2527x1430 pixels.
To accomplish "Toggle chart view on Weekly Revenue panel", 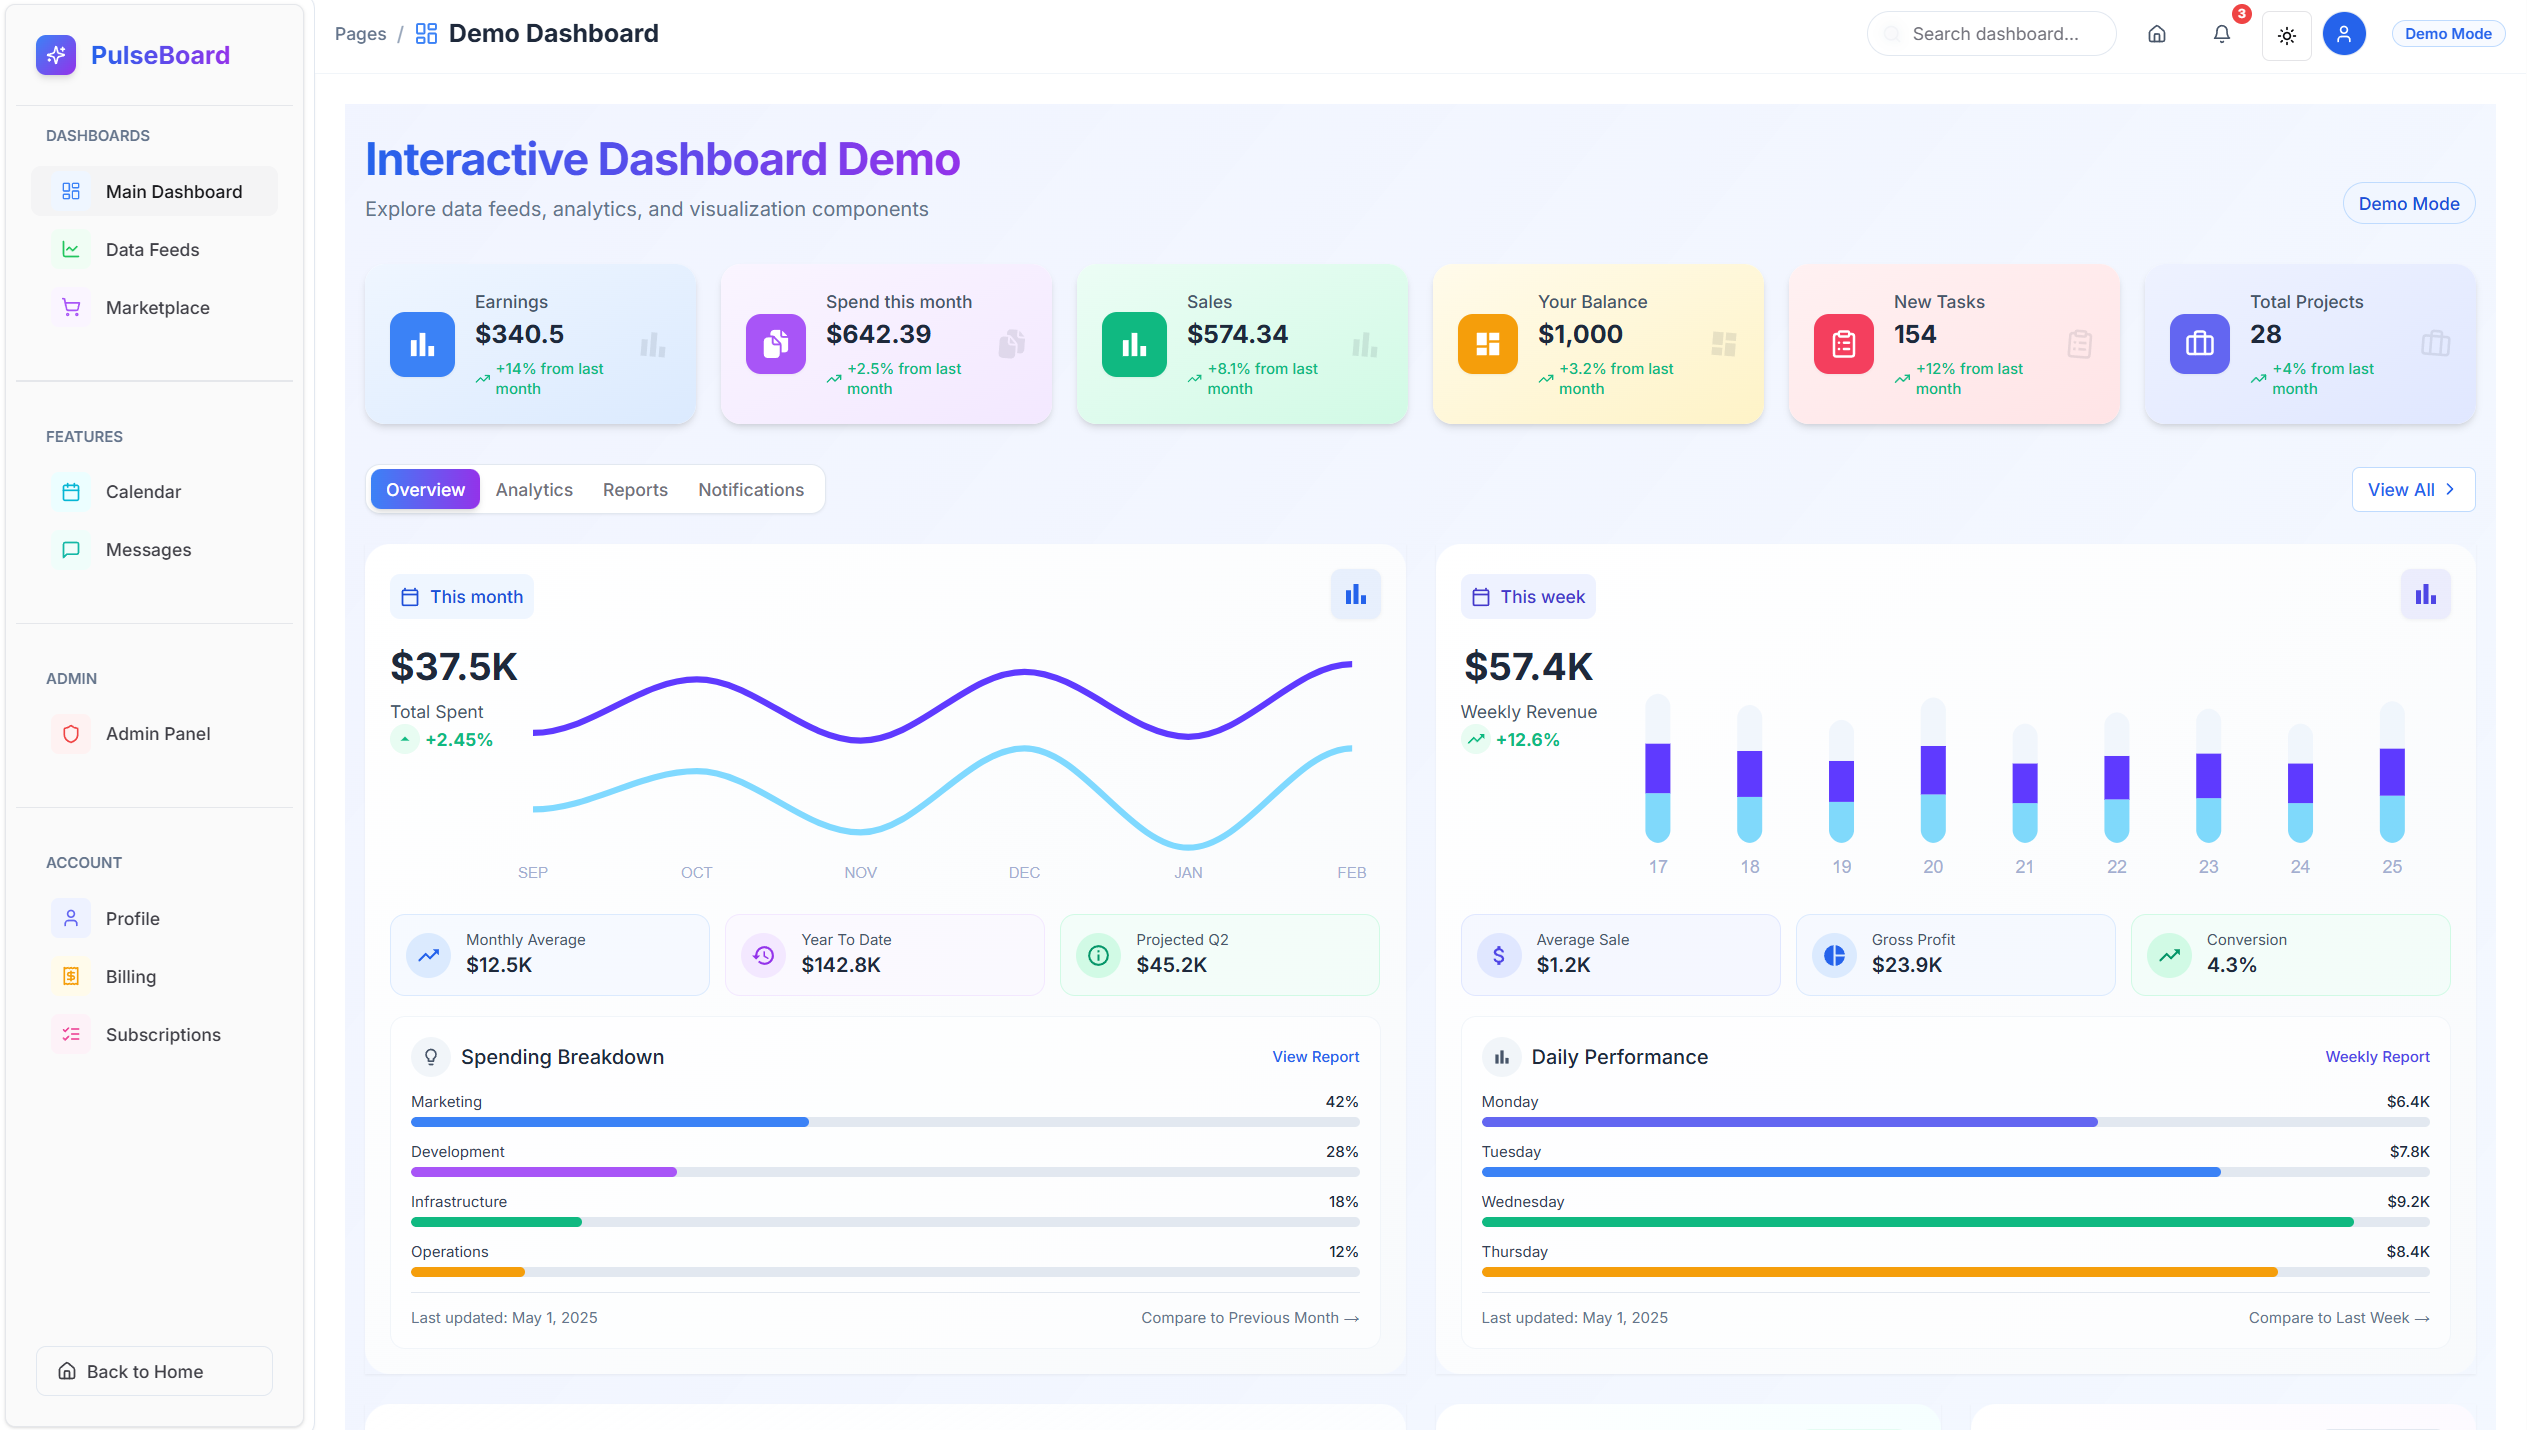I will 2424,594.
